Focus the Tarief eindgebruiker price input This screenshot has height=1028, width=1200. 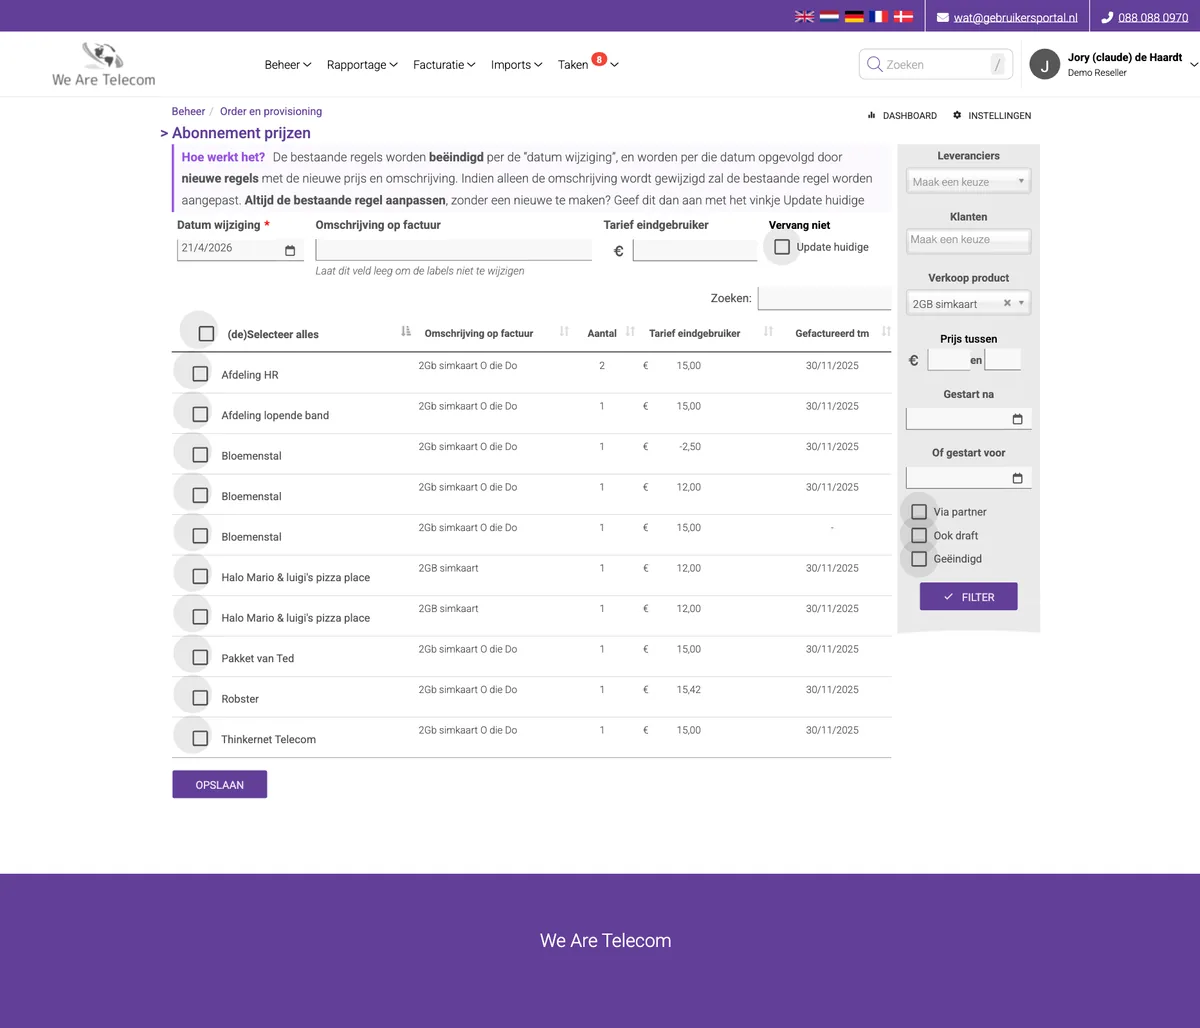point(695,250)
